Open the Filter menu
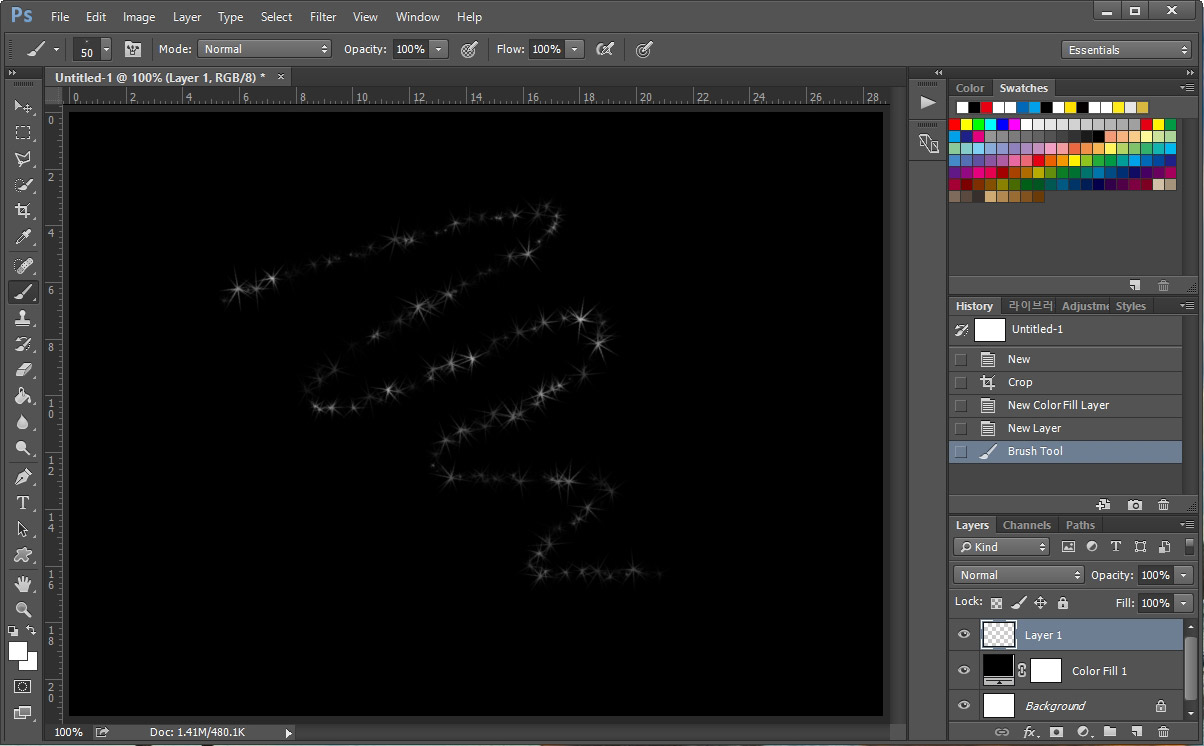Screen dimensions: 1204x746 (323, 17)
